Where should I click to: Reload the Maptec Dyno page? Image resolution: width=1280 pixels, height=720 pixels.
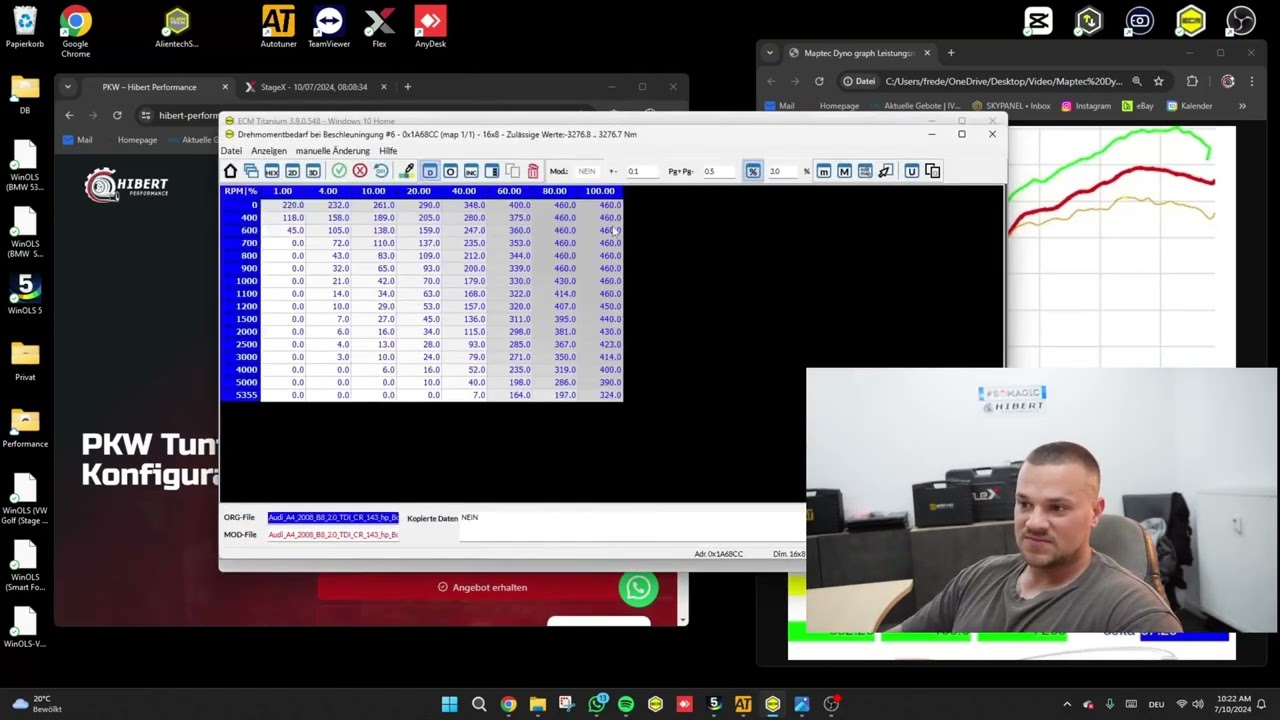pos(819,81)
